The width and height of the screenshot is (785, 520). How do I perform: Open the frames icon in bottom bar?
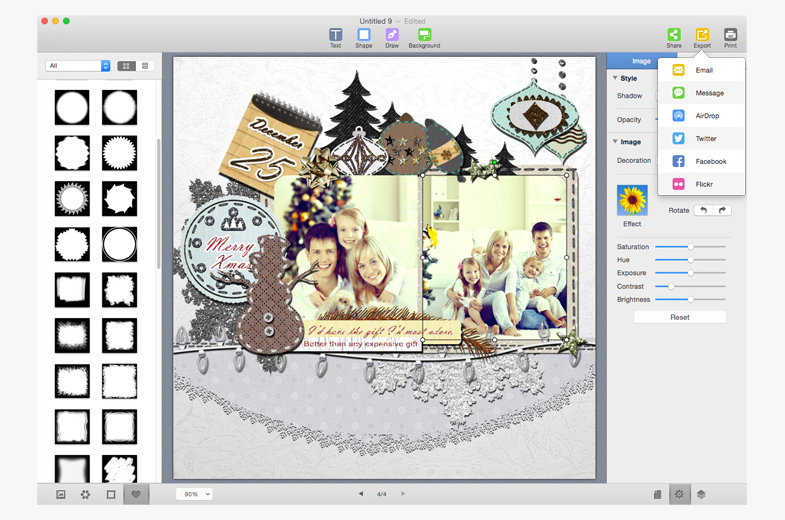tap(111, 494)
